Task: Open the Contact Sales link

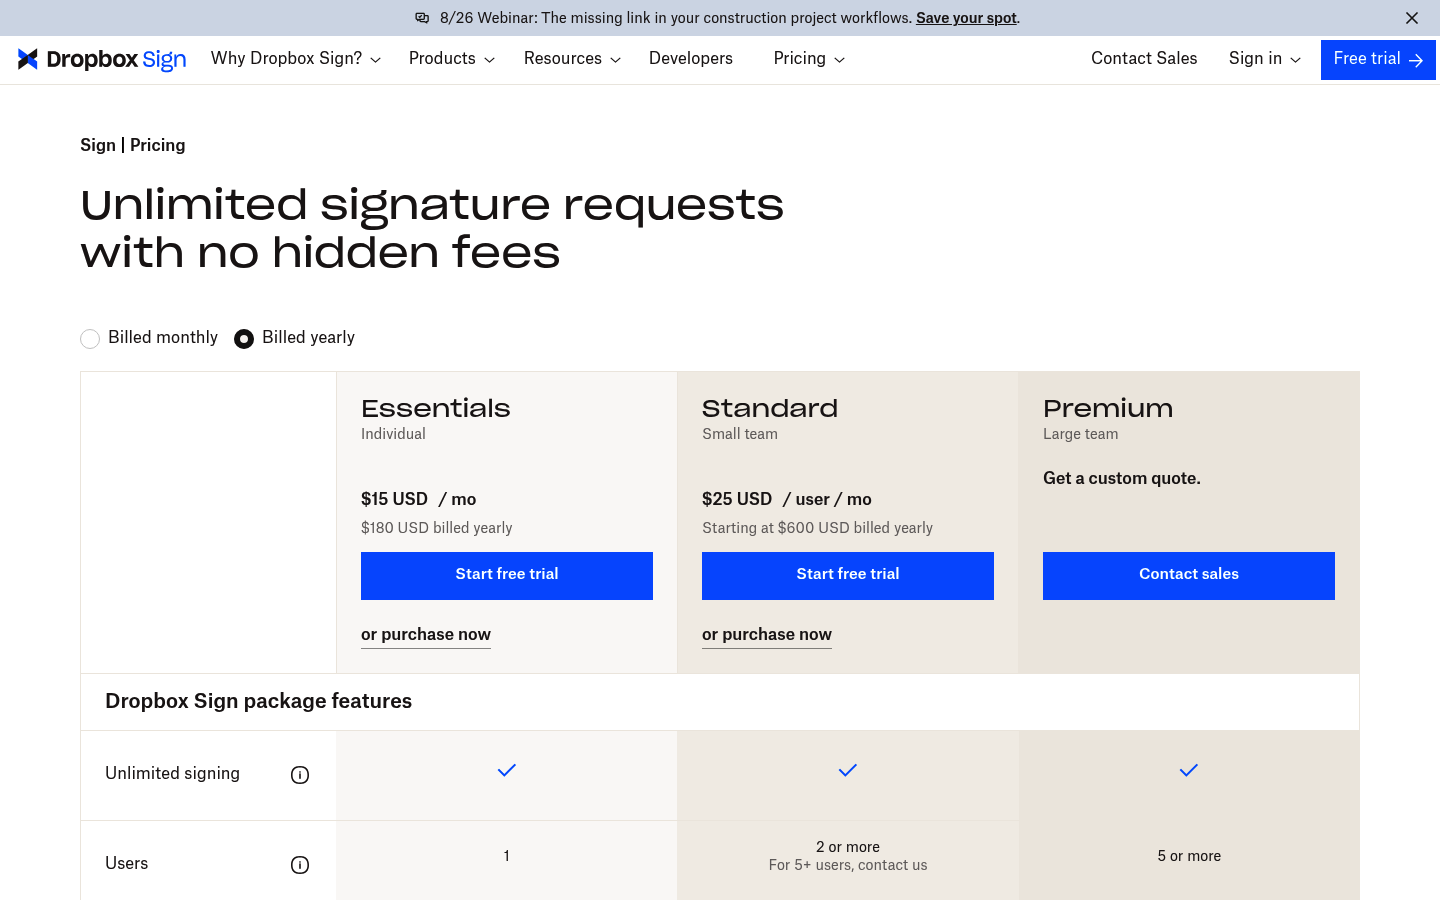Action: point(1144,59)
